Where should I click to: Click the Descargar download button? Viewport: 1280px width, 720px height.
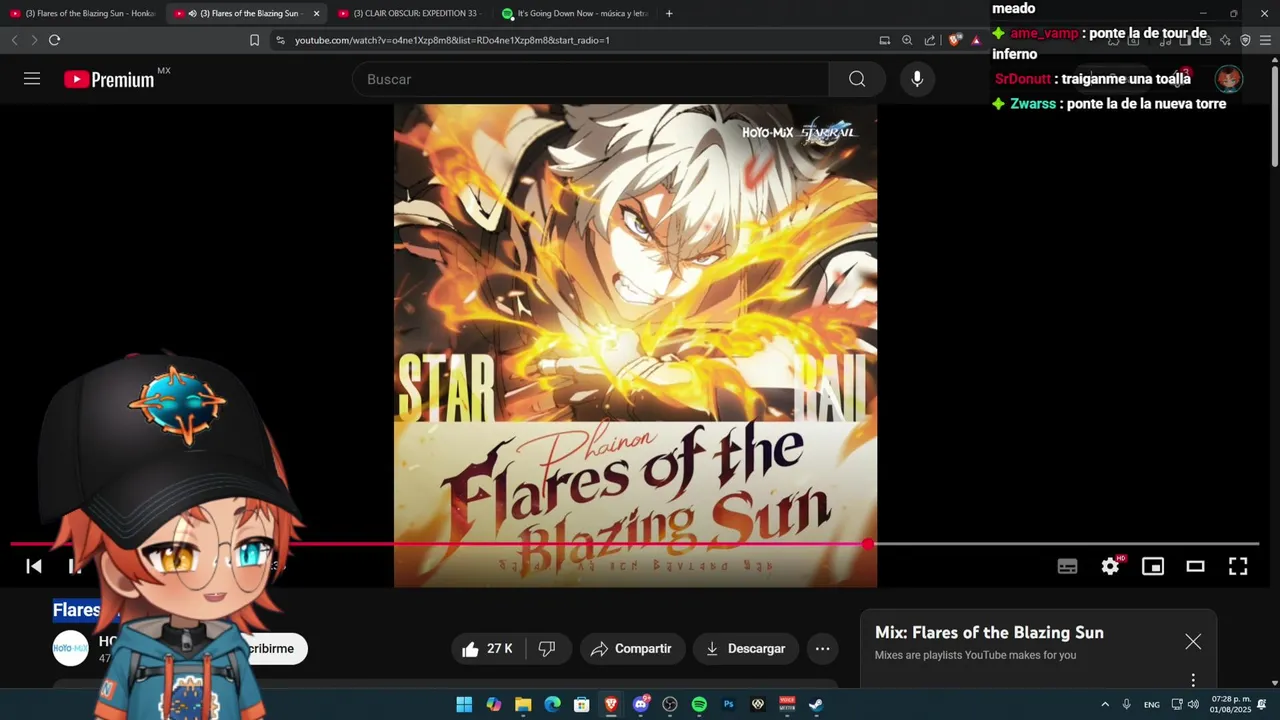tap(746, 649)
